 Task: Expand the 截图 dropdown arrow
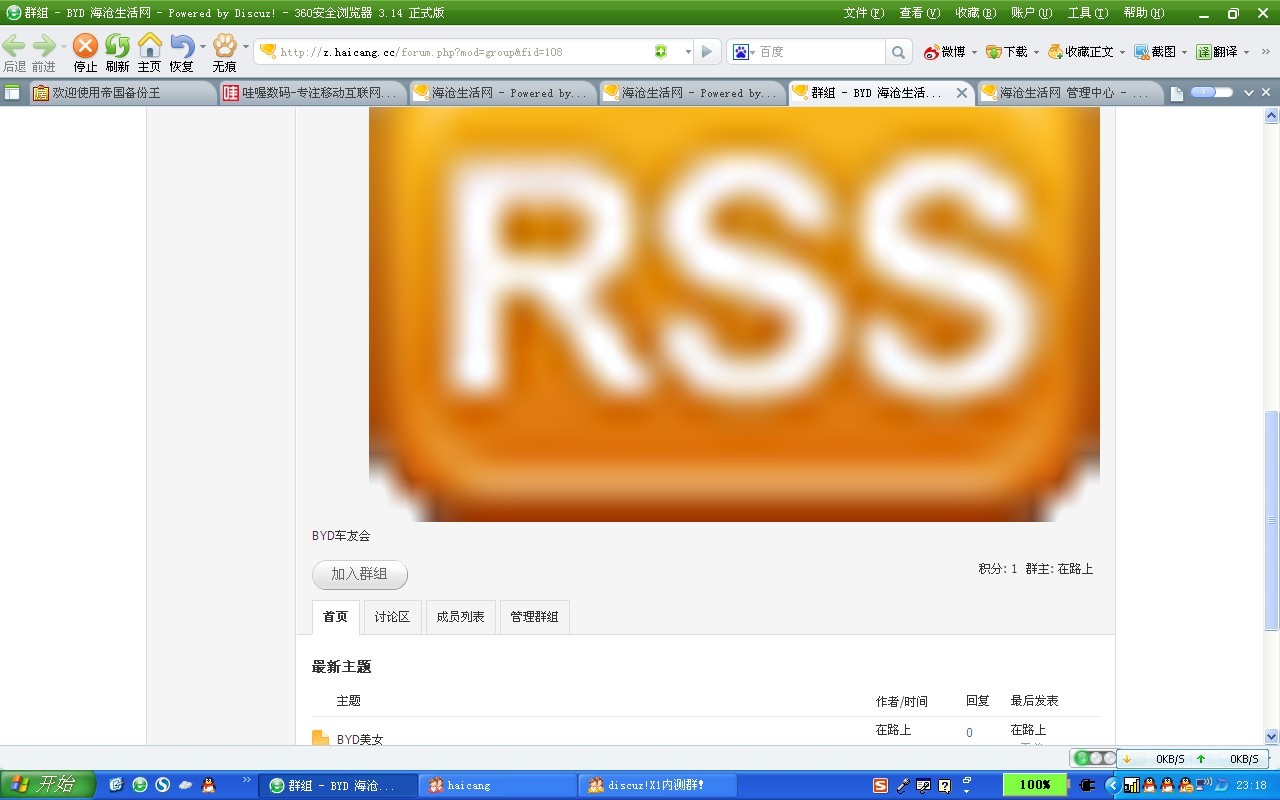tap(1184, 52)
